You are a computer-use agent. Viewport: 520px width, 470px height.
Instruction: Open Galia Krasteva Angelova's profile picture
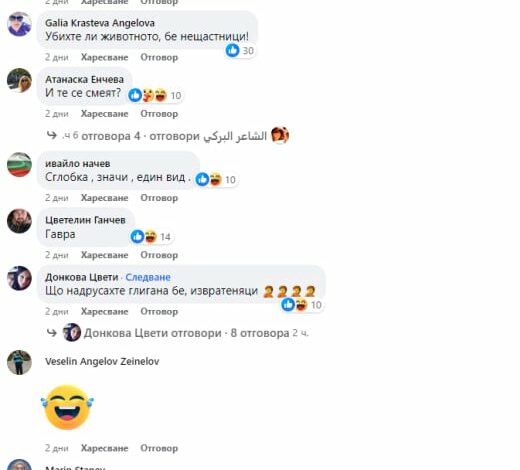pos(19,24)
